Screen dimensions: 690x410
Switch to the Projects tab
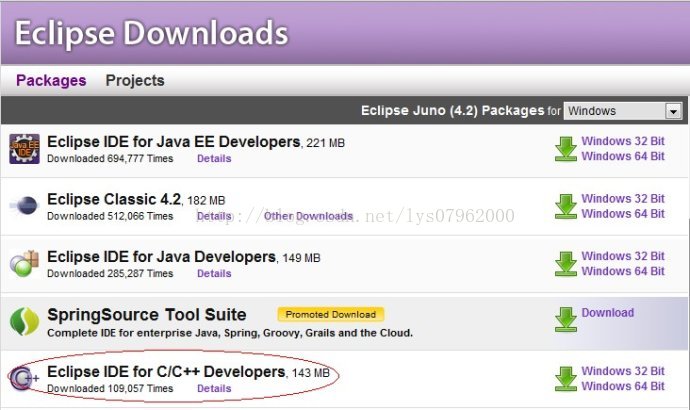pyautogui.click(x=135, y=80)
